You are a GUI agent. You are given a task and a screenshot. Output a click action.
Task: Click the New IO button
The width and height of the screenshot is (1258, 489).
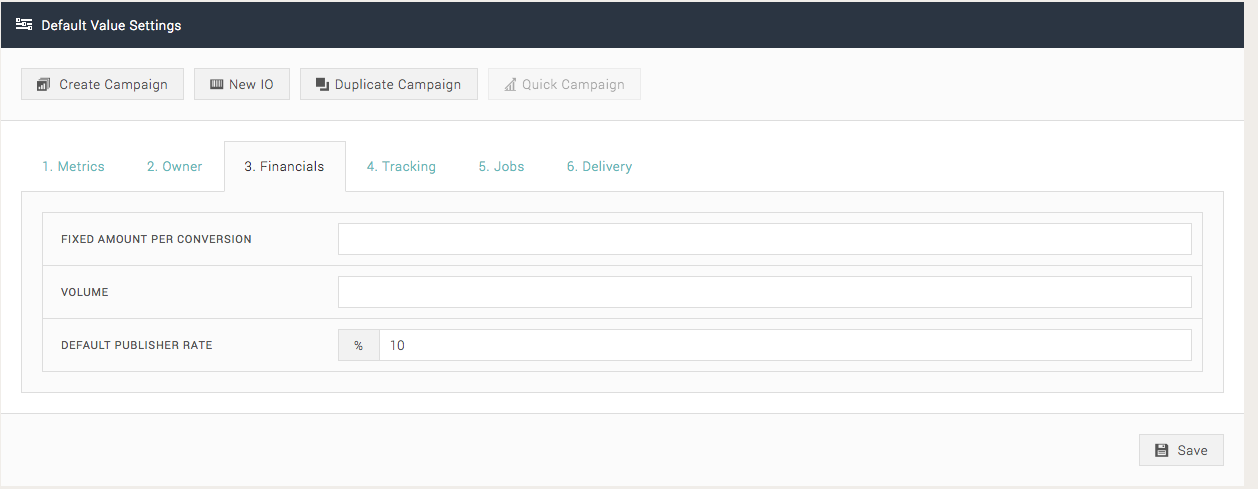pyautogui.click(x=241, y=84)
